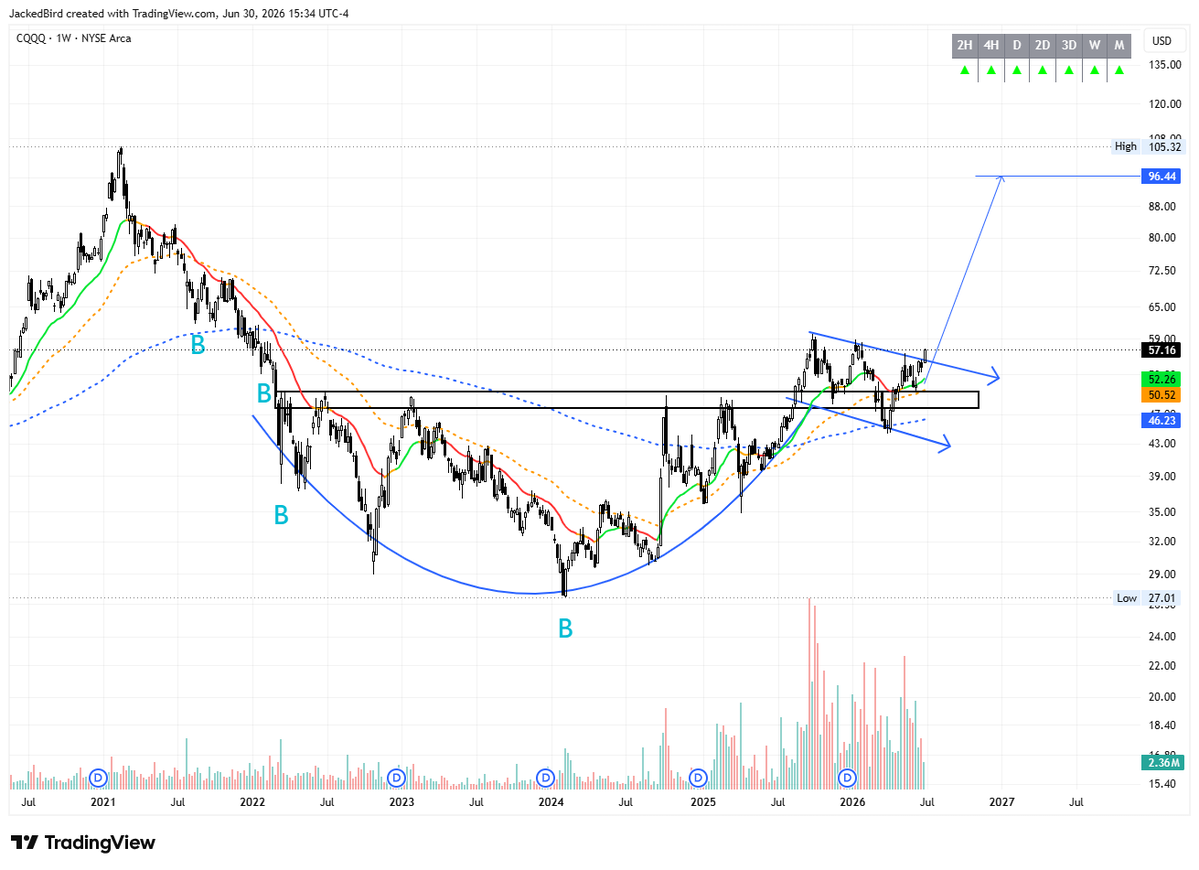Click the 29.00 price axis tick
1199x870 pixels.
[1162, 574]
